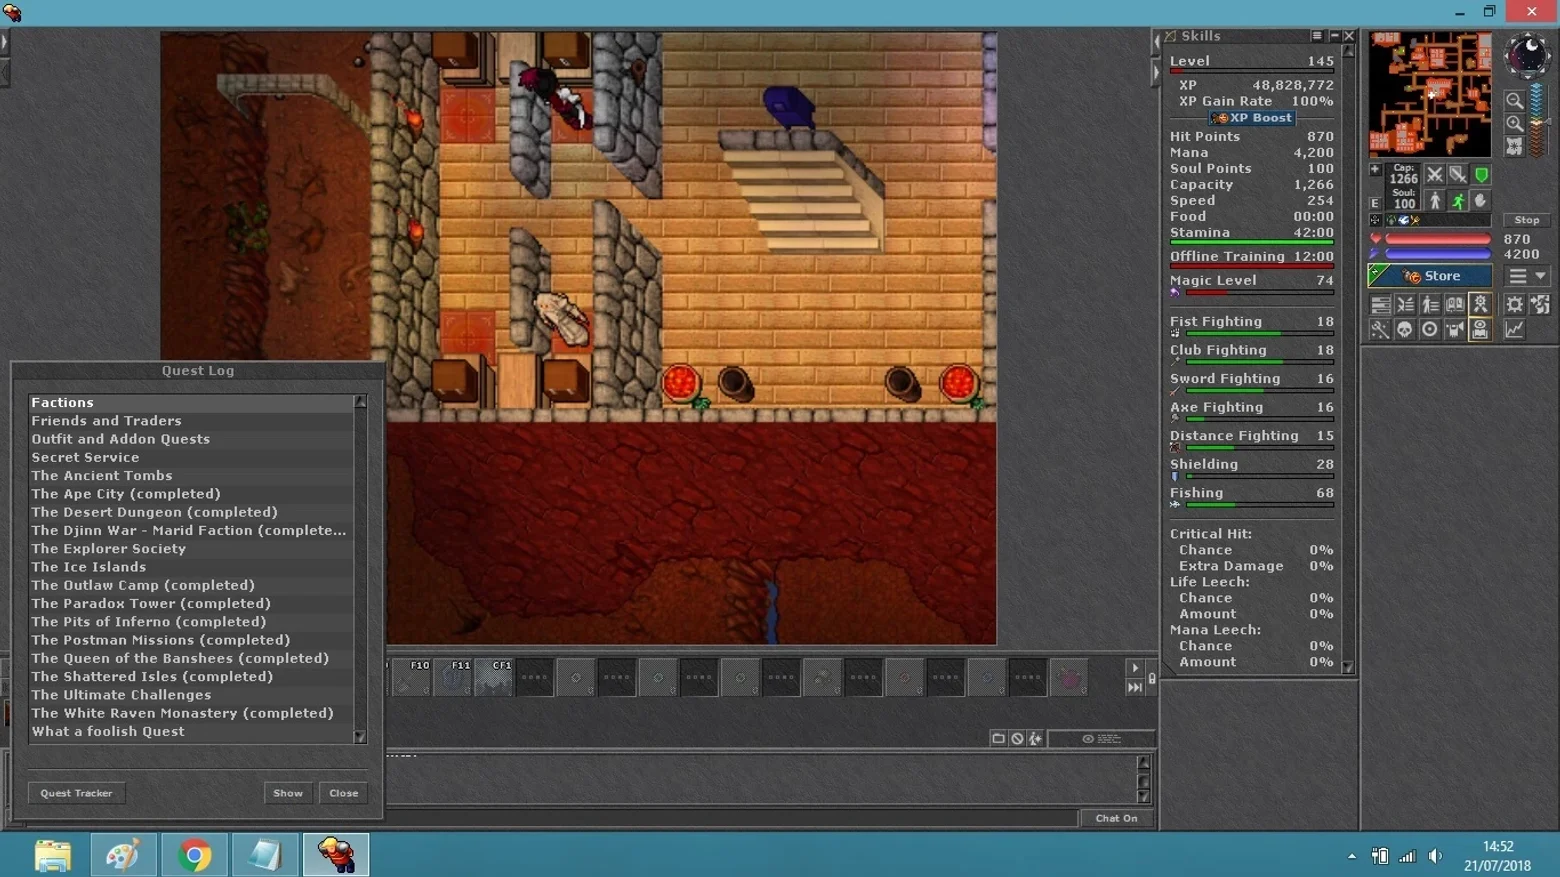Select The Ancient Tombs quest line
The image size is (1560, 877).
tap(191, 476)
